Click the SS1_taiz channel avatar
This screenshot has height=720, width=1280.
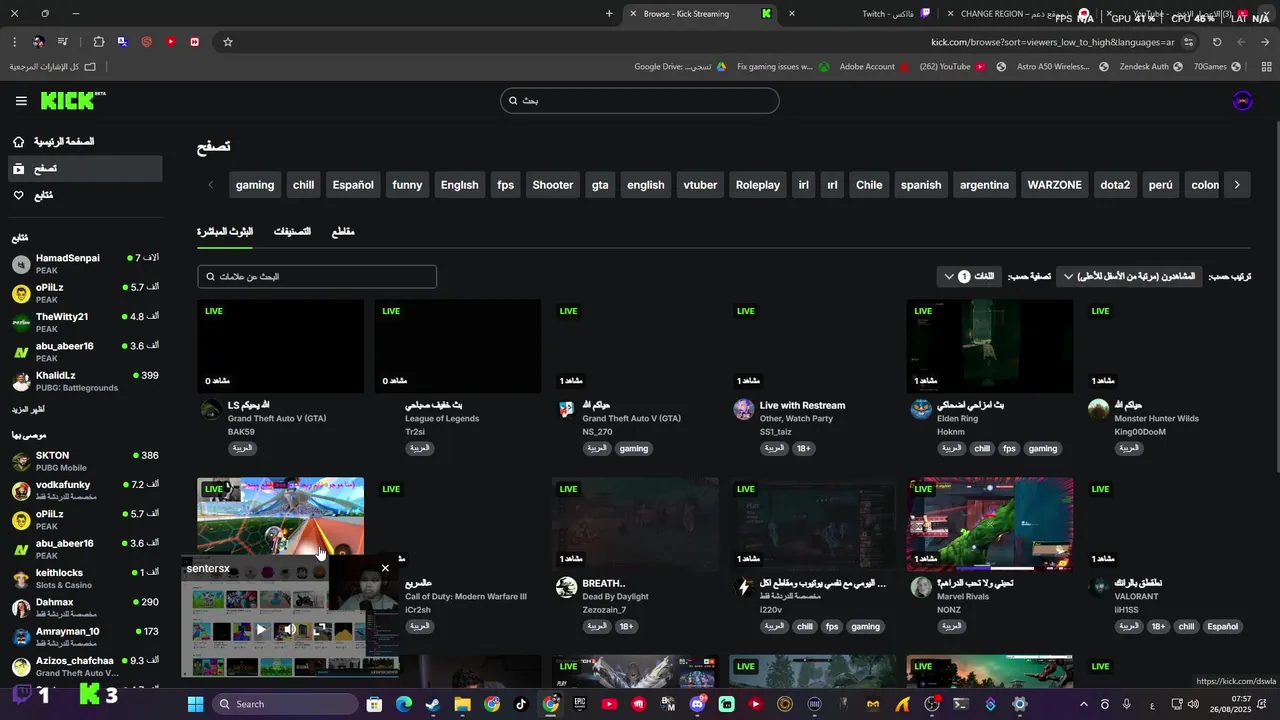(x=743, y=409)
